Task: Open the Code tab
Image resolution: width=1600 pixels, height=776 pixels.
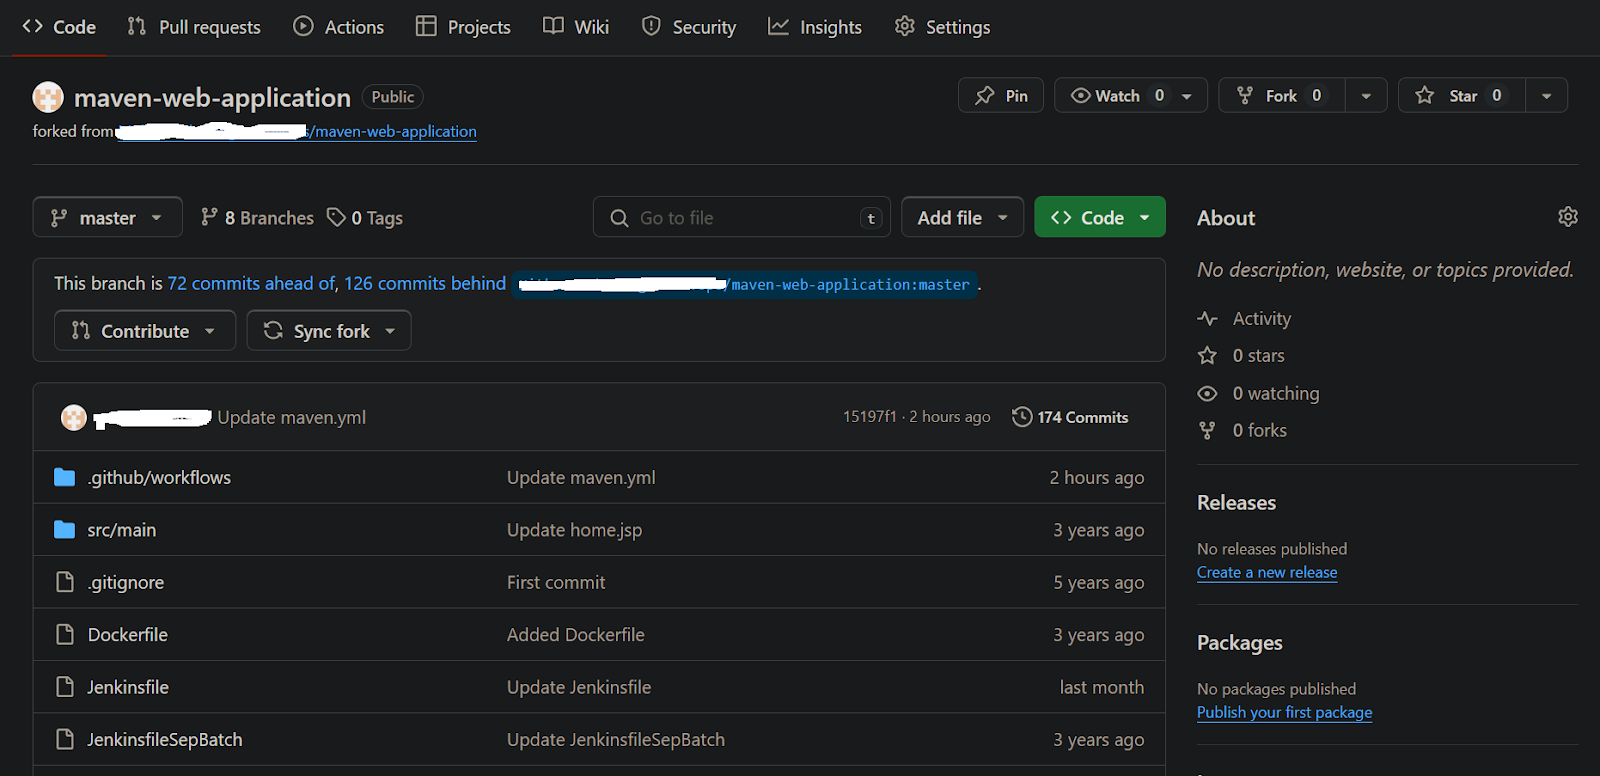Action: coord(59,27)
